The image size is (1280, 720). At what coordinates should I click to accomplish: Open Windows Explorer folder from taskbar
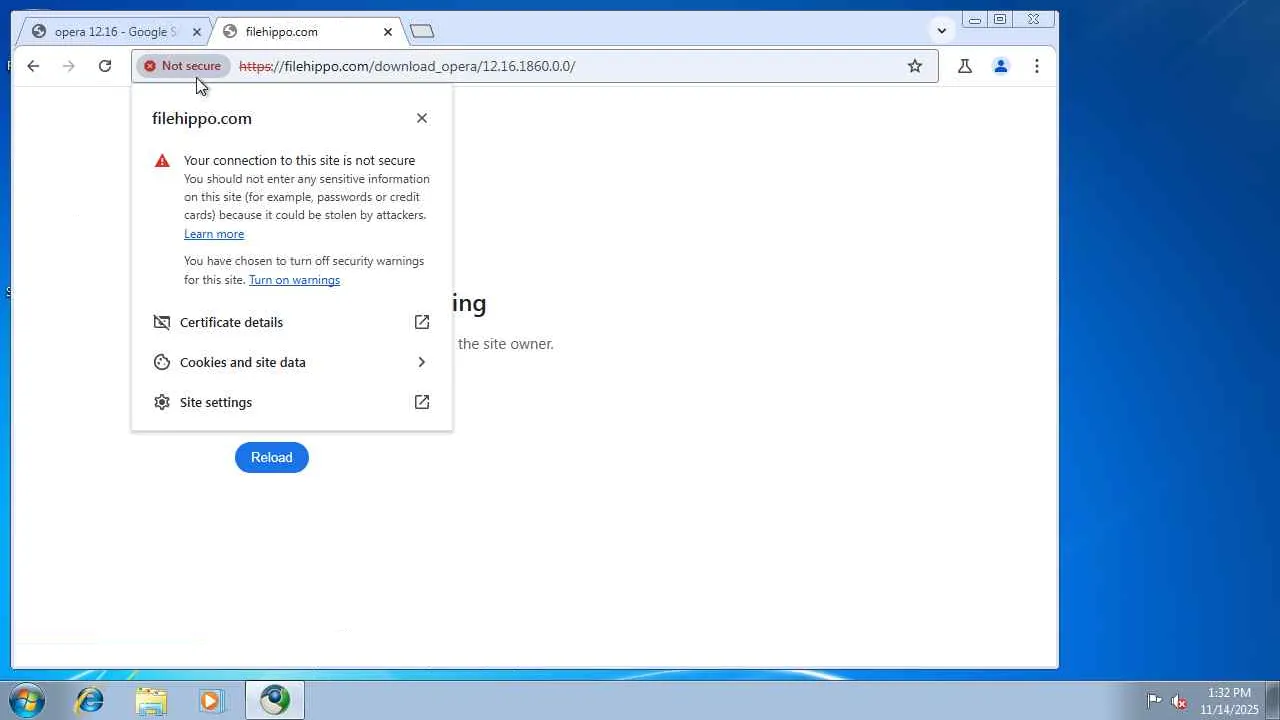tap(151, 701)
